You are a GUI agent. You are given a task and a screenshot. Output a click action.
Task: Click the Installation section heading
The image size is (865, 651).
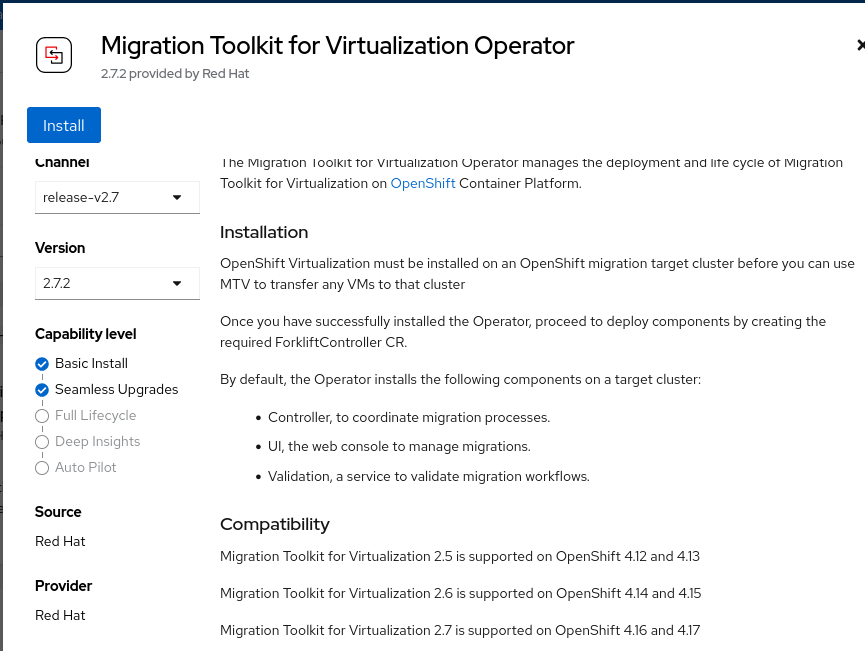(x=264, y=232)
